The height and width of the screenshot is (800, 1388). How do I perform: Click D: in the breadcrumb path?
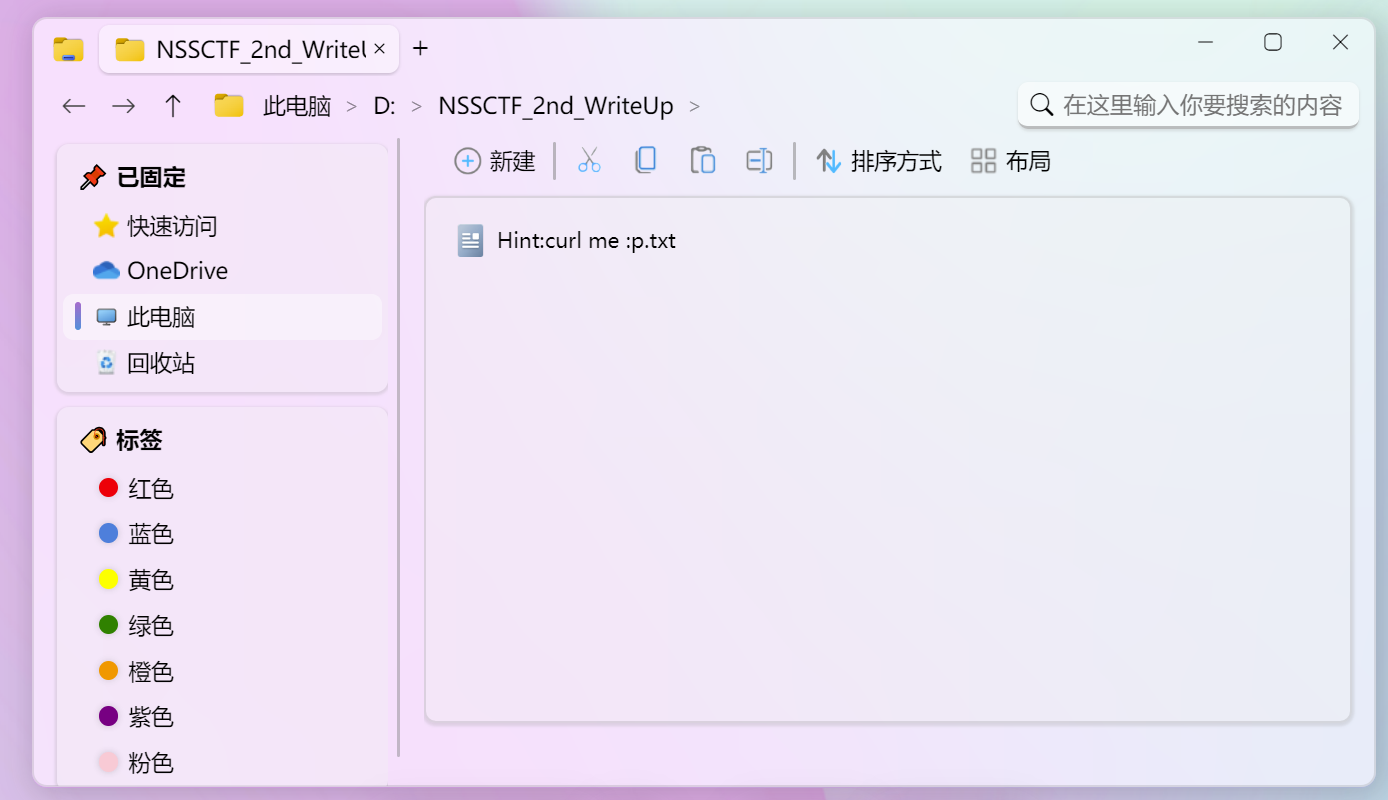(384, 106)
